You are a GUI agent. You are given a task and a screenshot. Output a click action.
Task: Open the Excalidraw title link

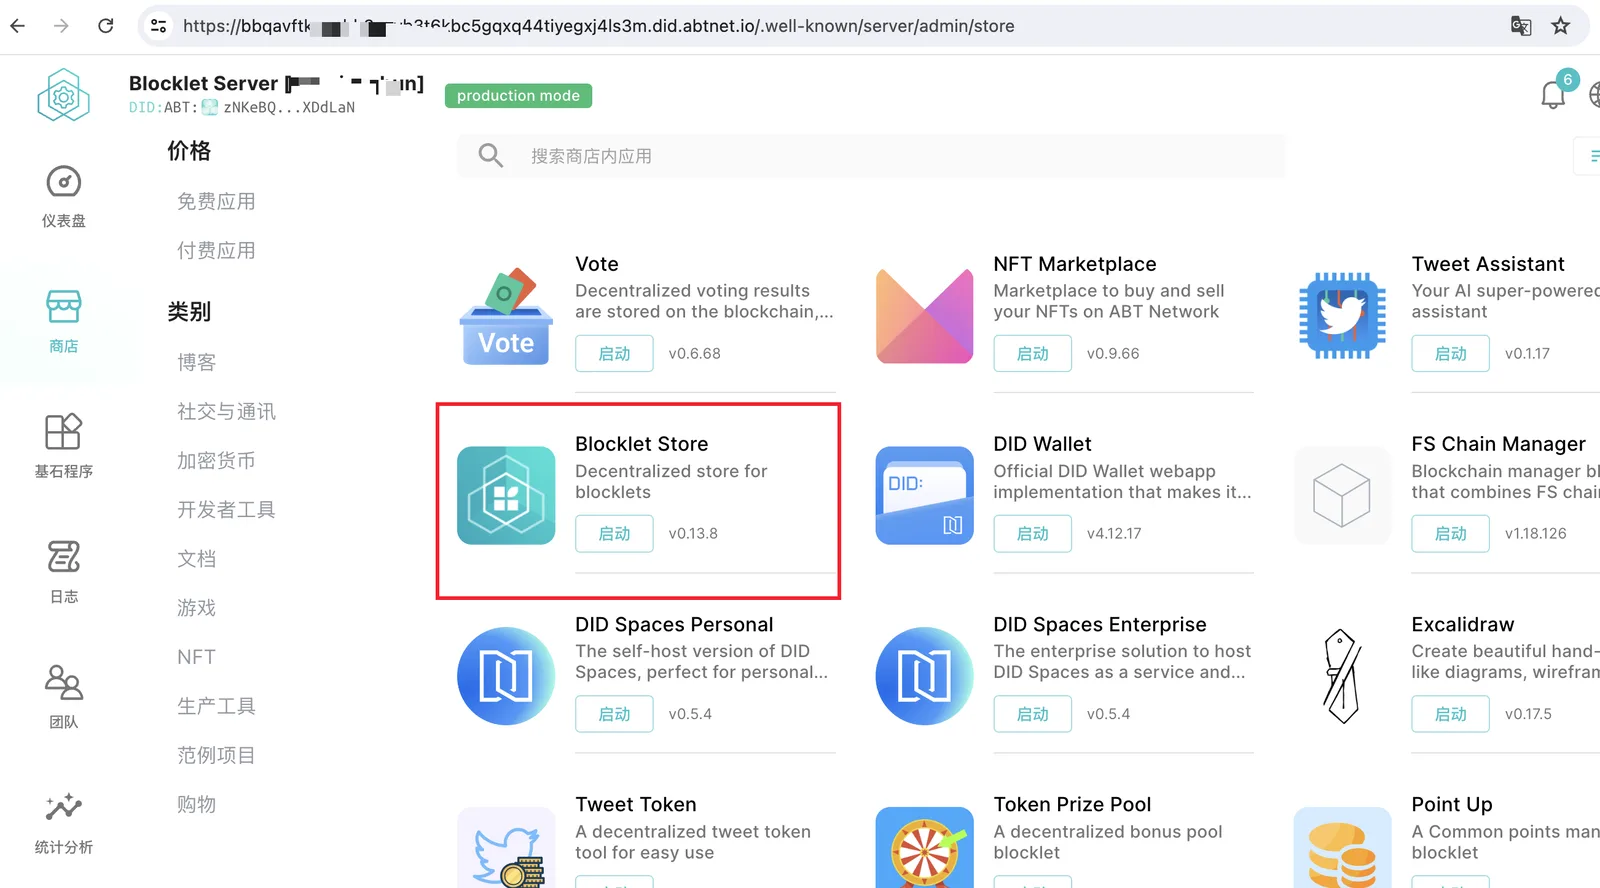(1463, 625)
